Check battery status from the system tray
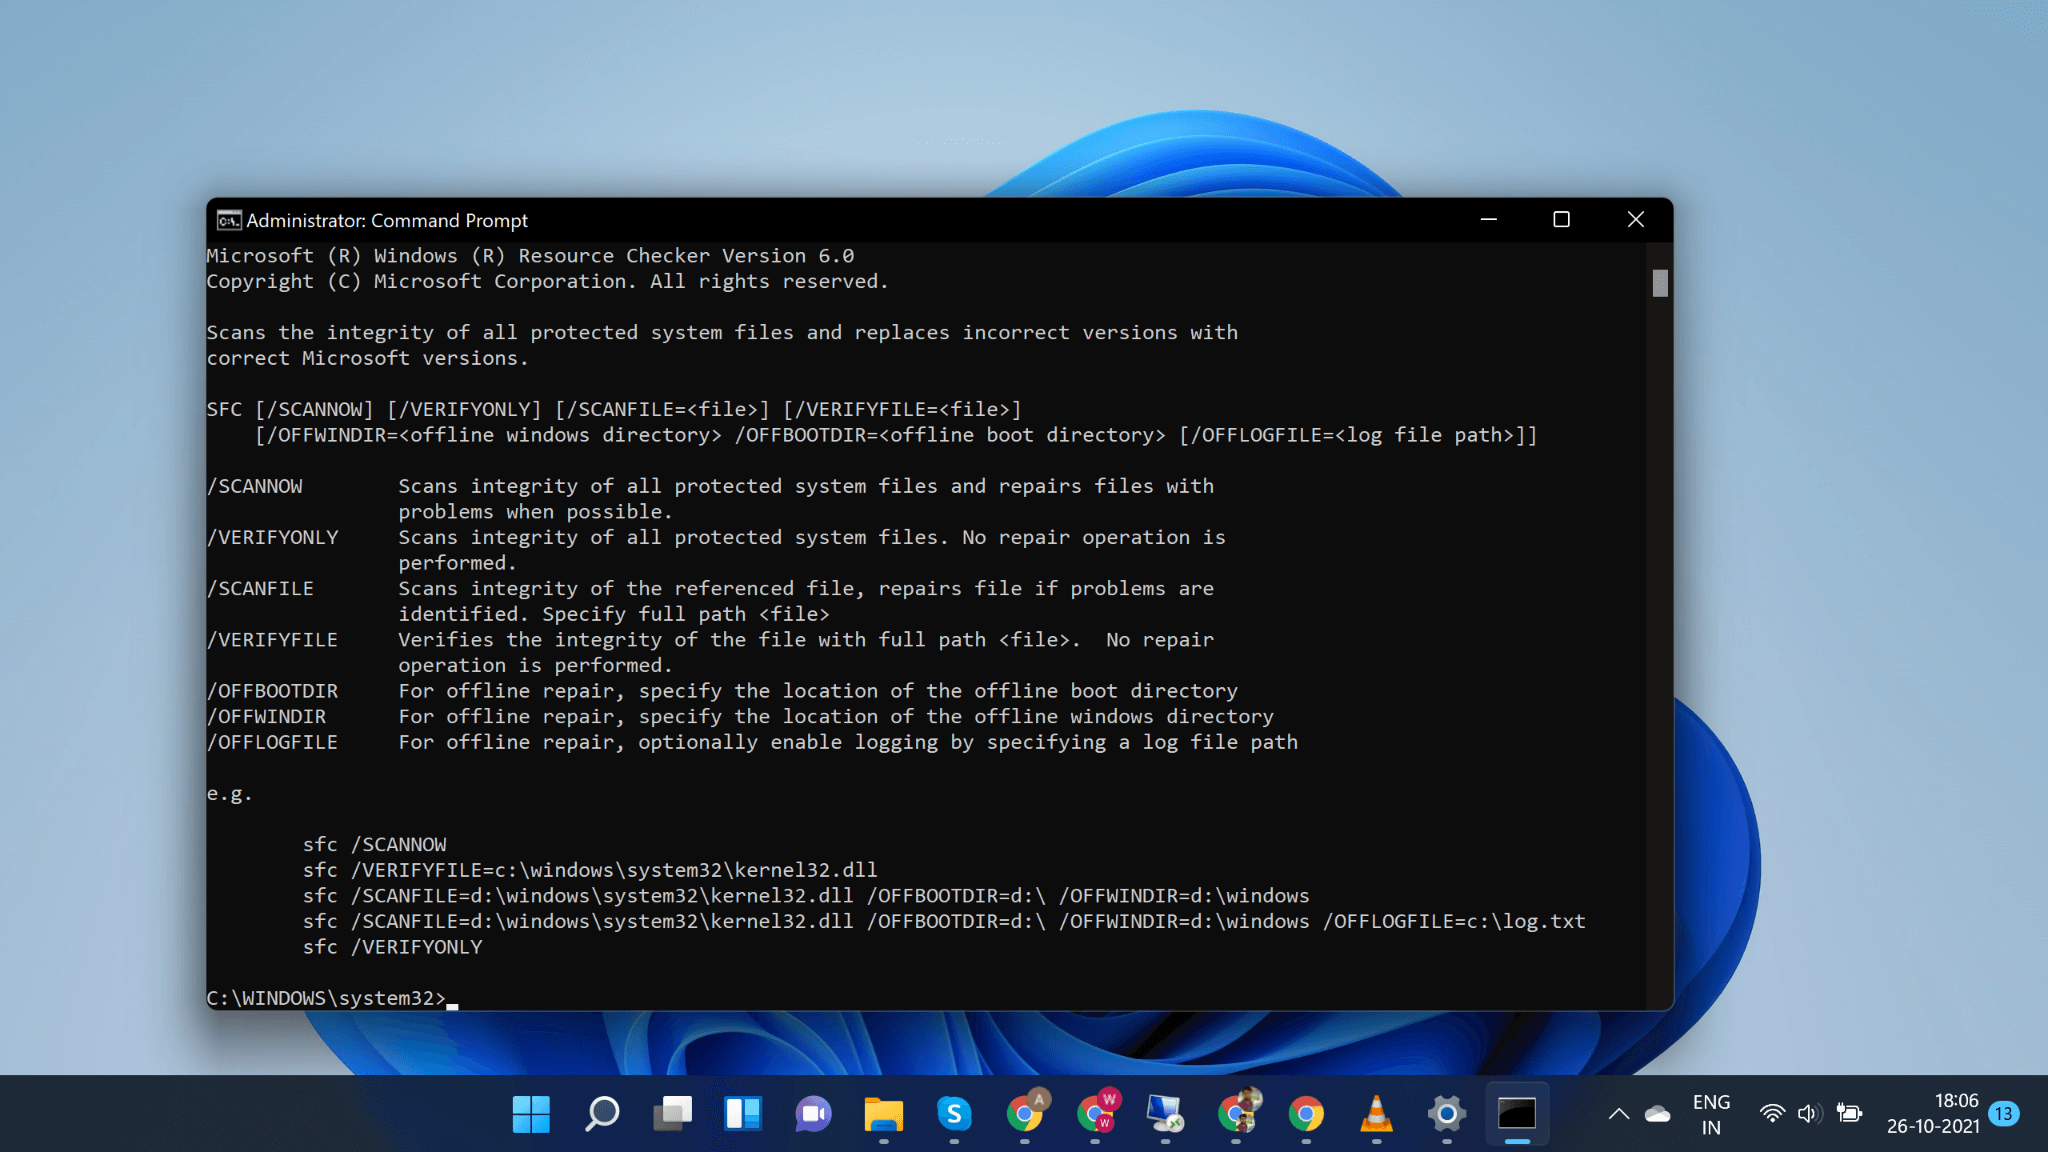The image size is (2048, 1152). [1848, 1113]
